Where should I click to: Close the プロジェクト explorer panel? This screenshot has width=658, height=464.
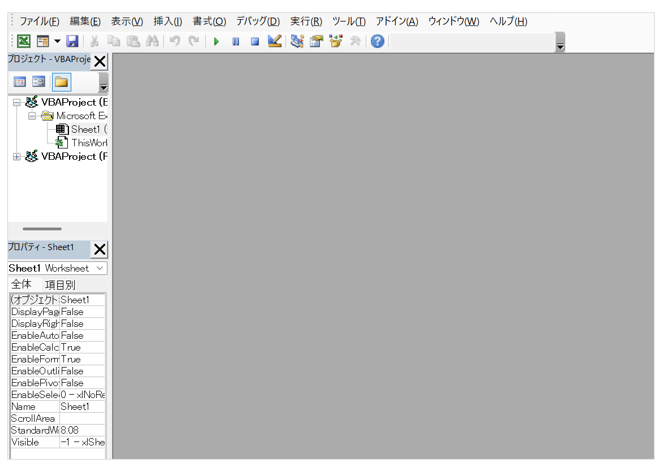(x=99, y=61)
